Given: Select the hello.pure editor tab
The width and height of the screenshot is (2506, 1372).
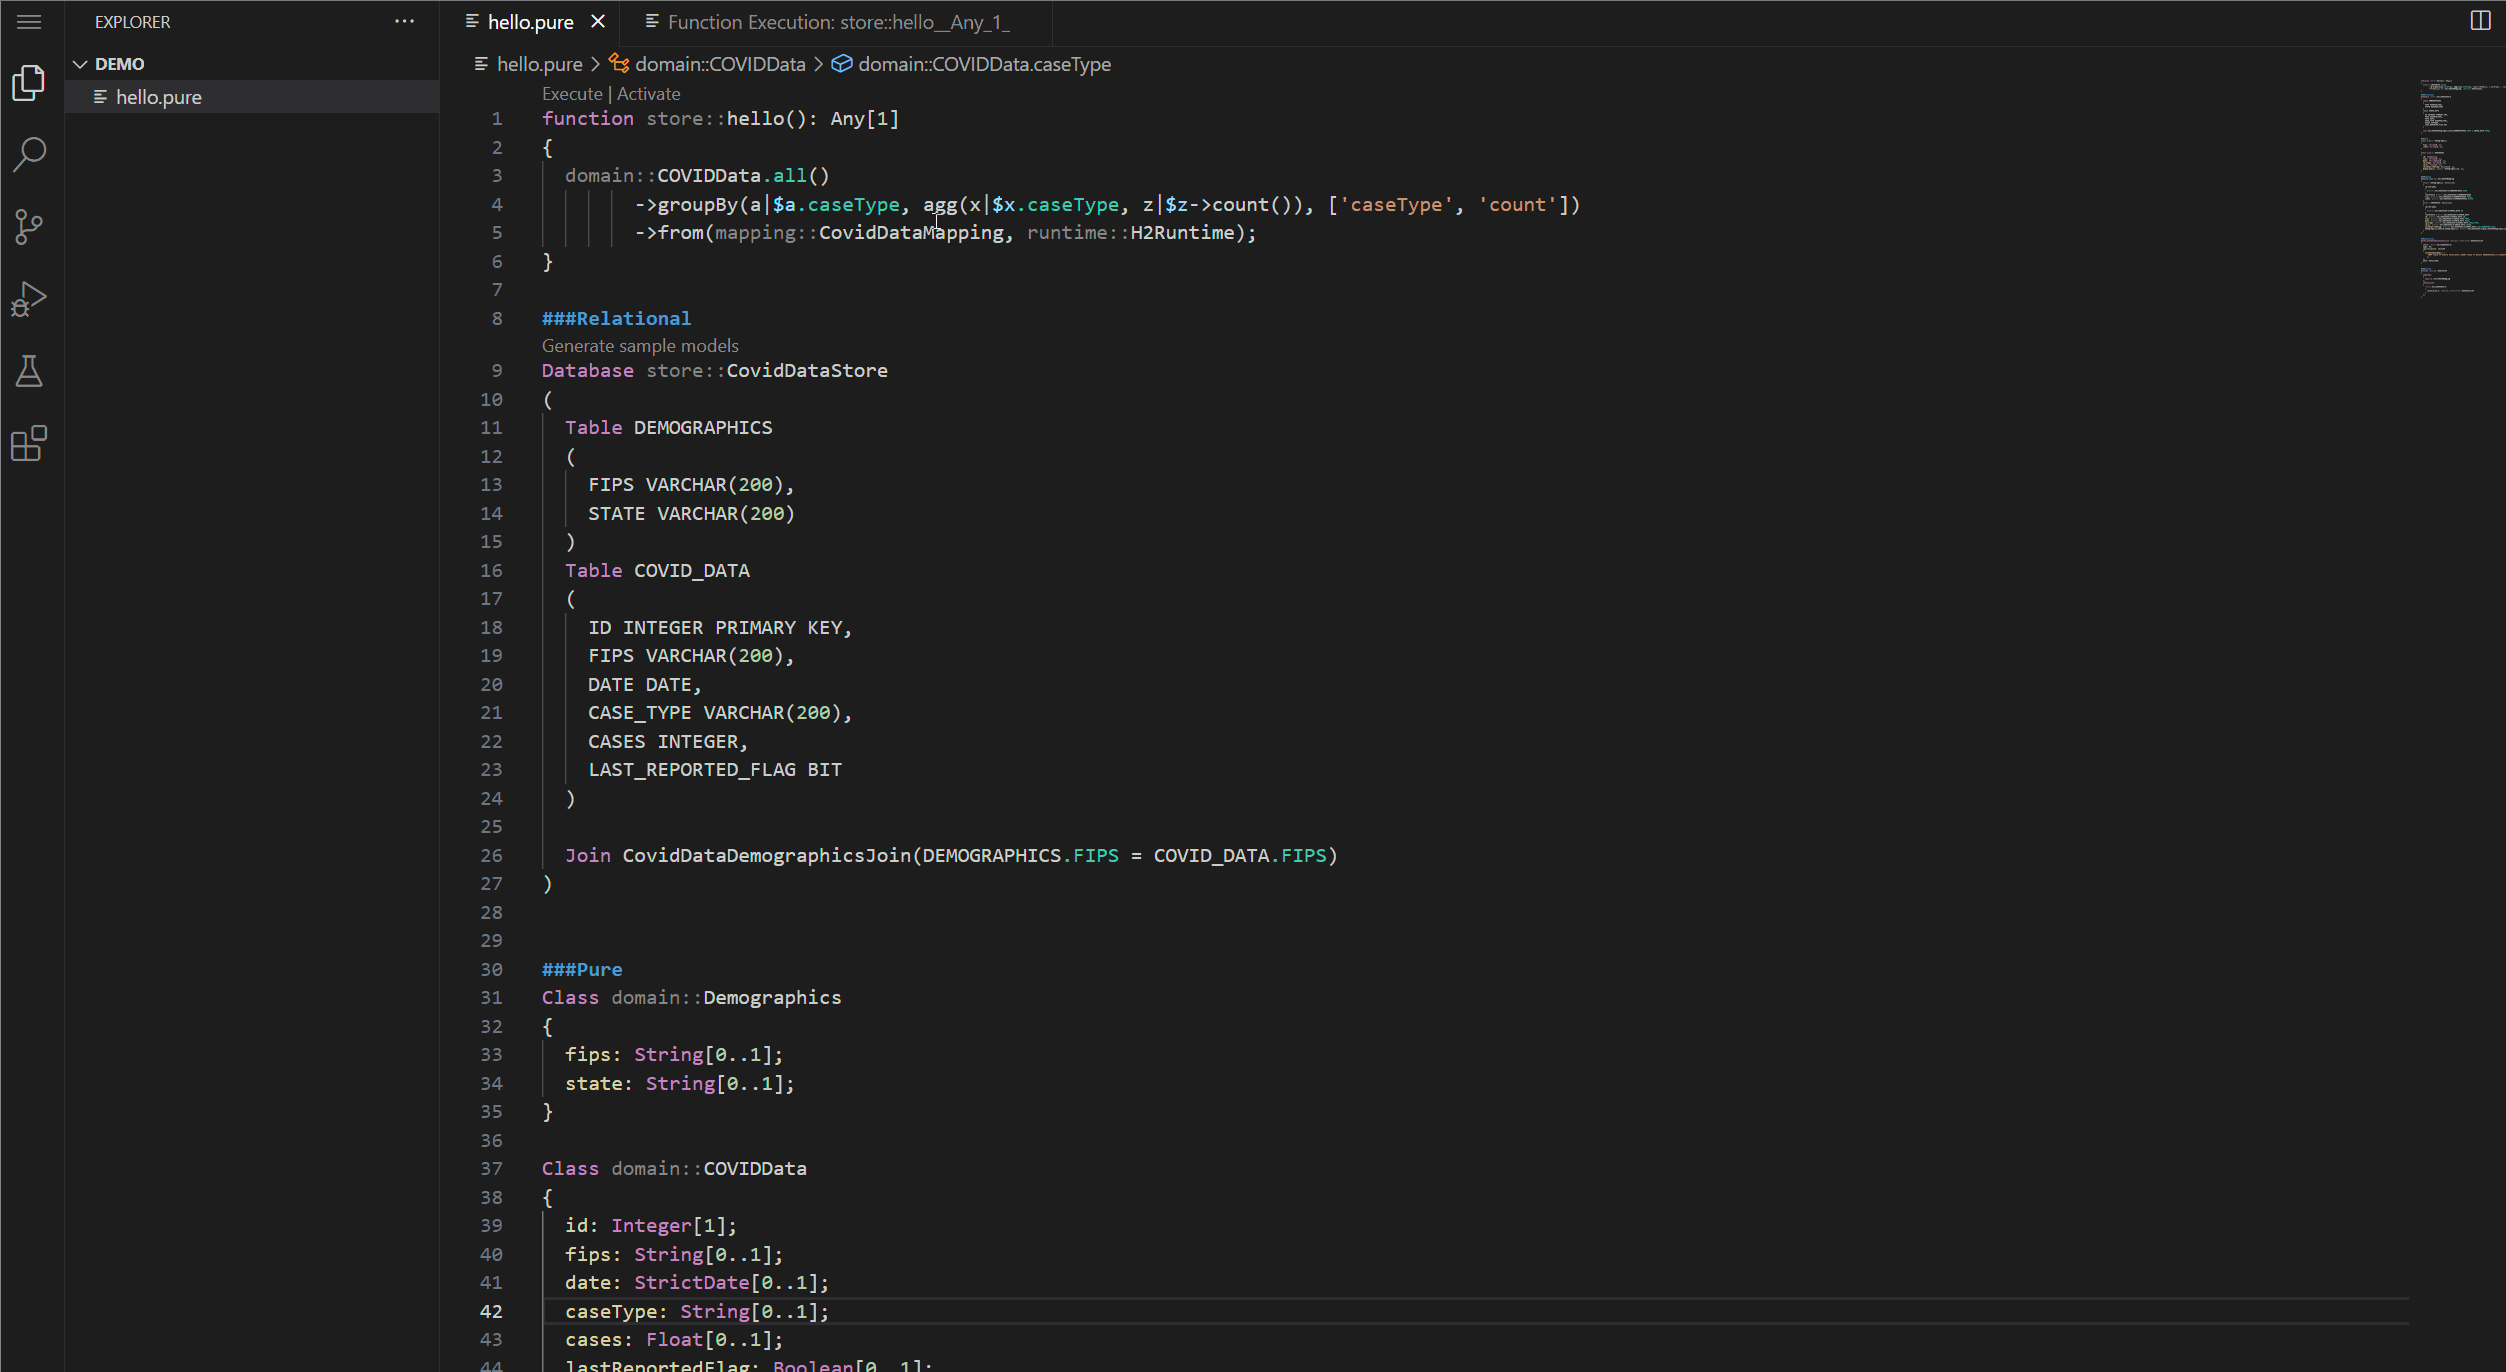Looking at the screenshot, I should point(530,22).
